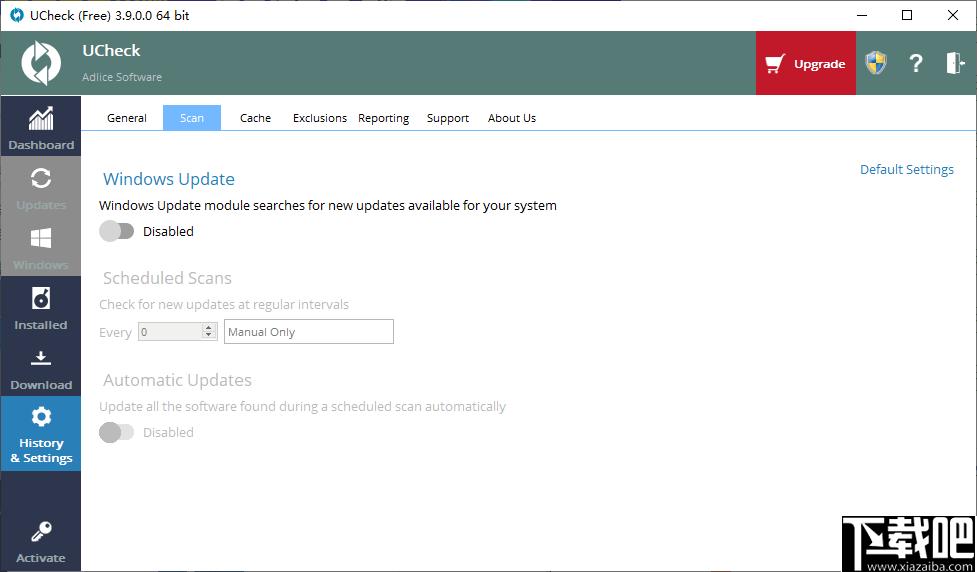Click the Default Settings link
The height and width of the screenshot is (572, 977).
(907, 169)
